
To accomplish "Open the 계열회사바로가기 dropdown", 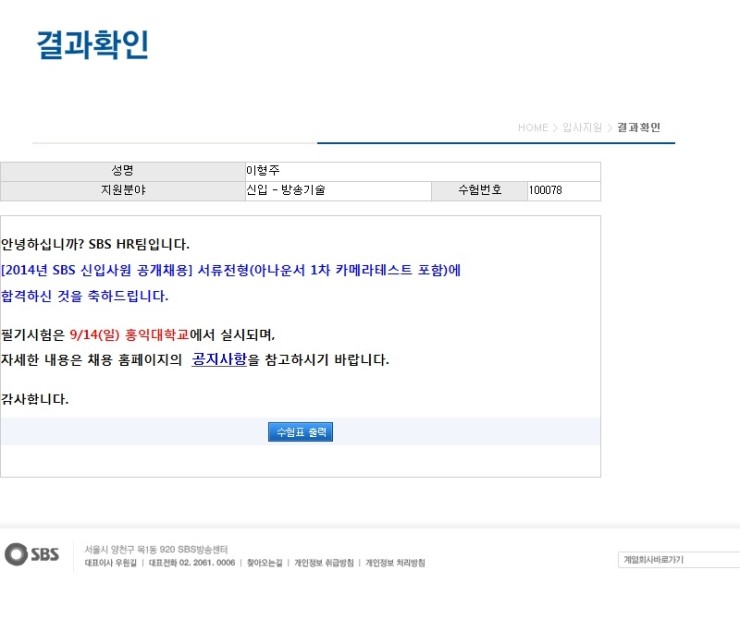I will (679, 560).
